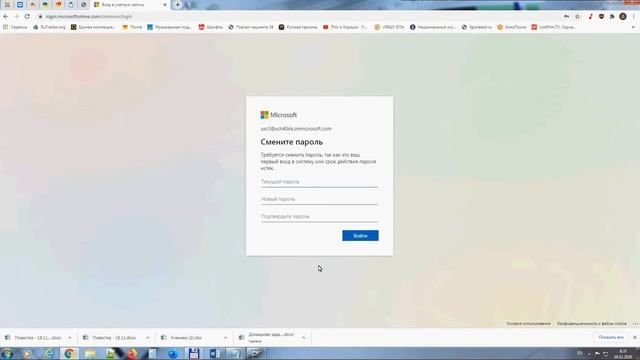Open the saved passwords key icon
Viewport: 640px width, 360px height.
(x=567, y=16)
